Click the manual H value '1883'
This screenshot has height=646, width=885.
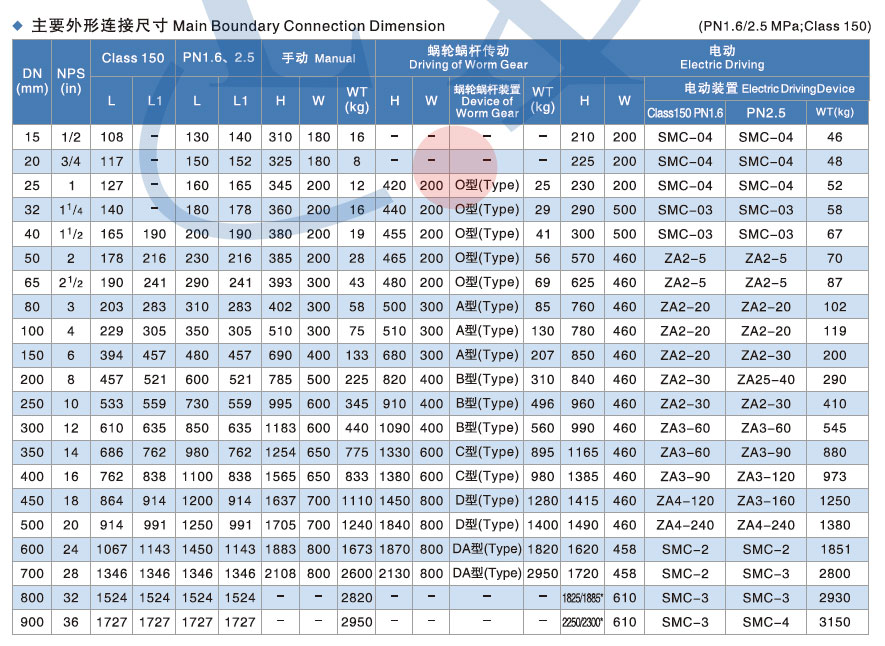280,550
